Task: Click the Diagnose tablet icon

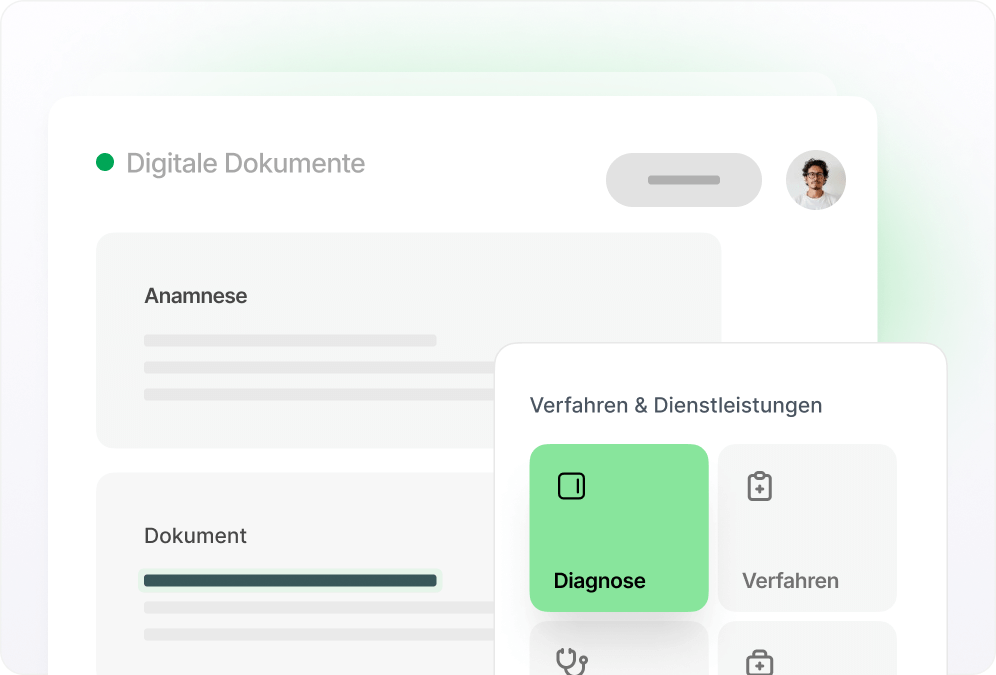Action: click(x=571, y=486)
